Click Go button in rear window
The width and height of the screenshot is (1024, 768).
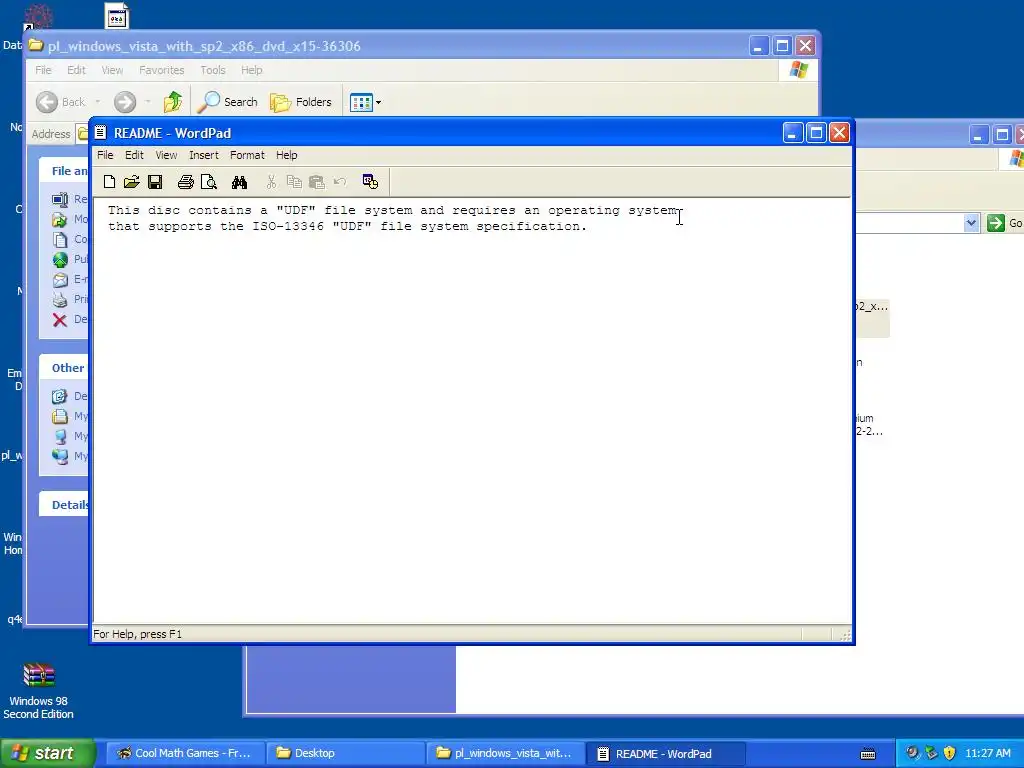[1005, 223]
